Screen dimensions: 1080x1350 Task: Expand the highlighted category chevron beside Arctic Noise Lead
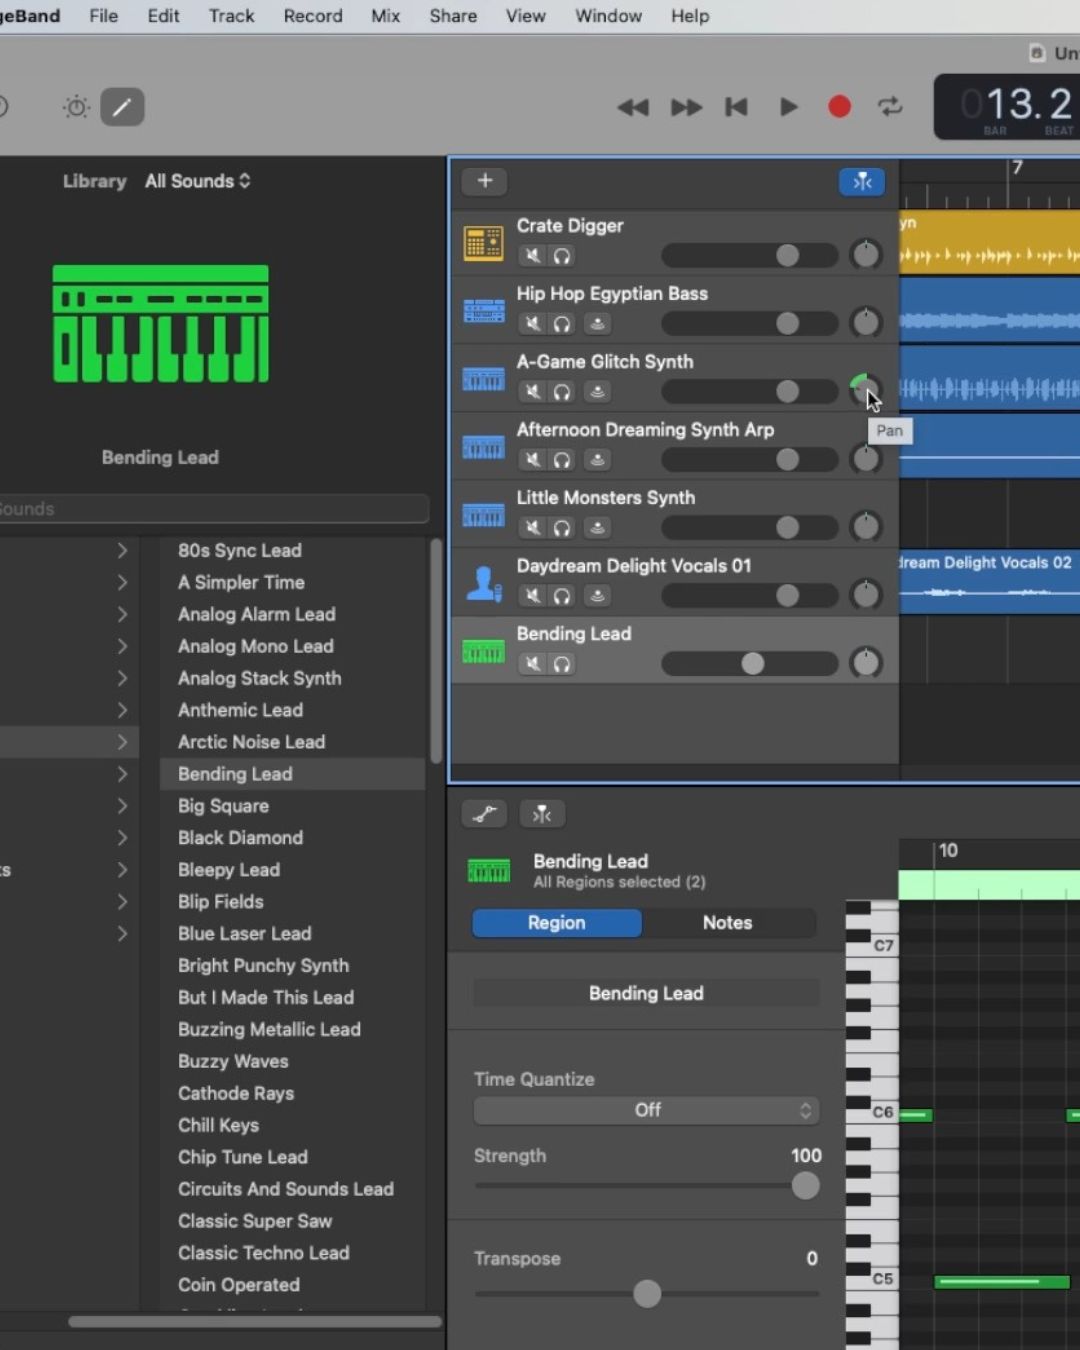(122, 742)
